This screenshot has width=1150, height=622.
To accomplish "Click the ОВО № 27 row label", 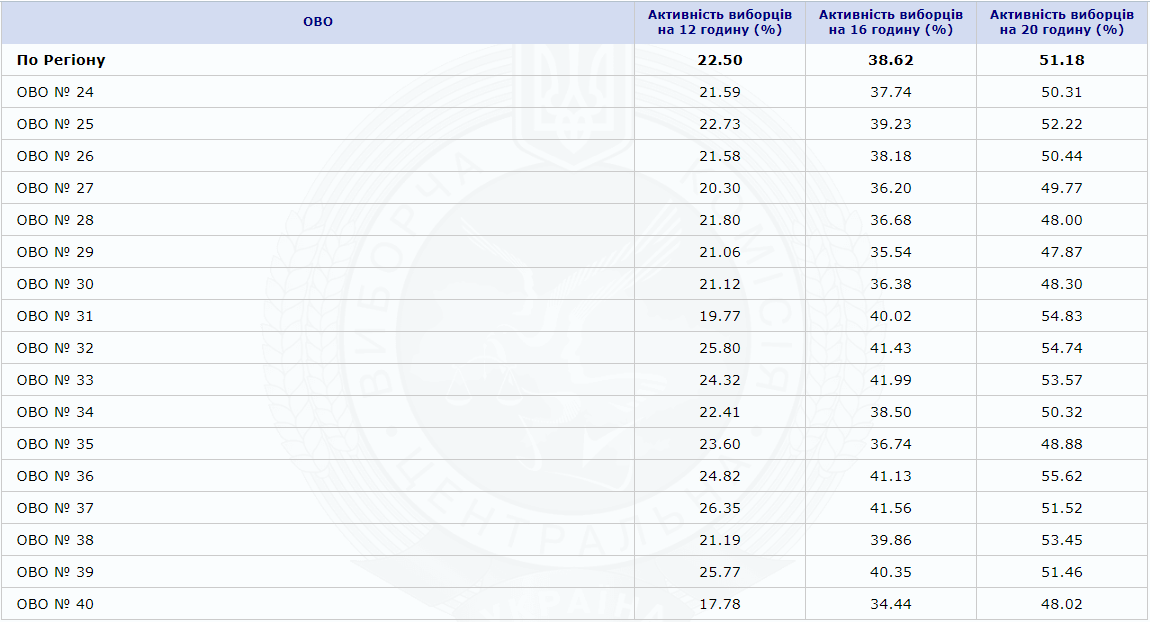I will point(56,188).
